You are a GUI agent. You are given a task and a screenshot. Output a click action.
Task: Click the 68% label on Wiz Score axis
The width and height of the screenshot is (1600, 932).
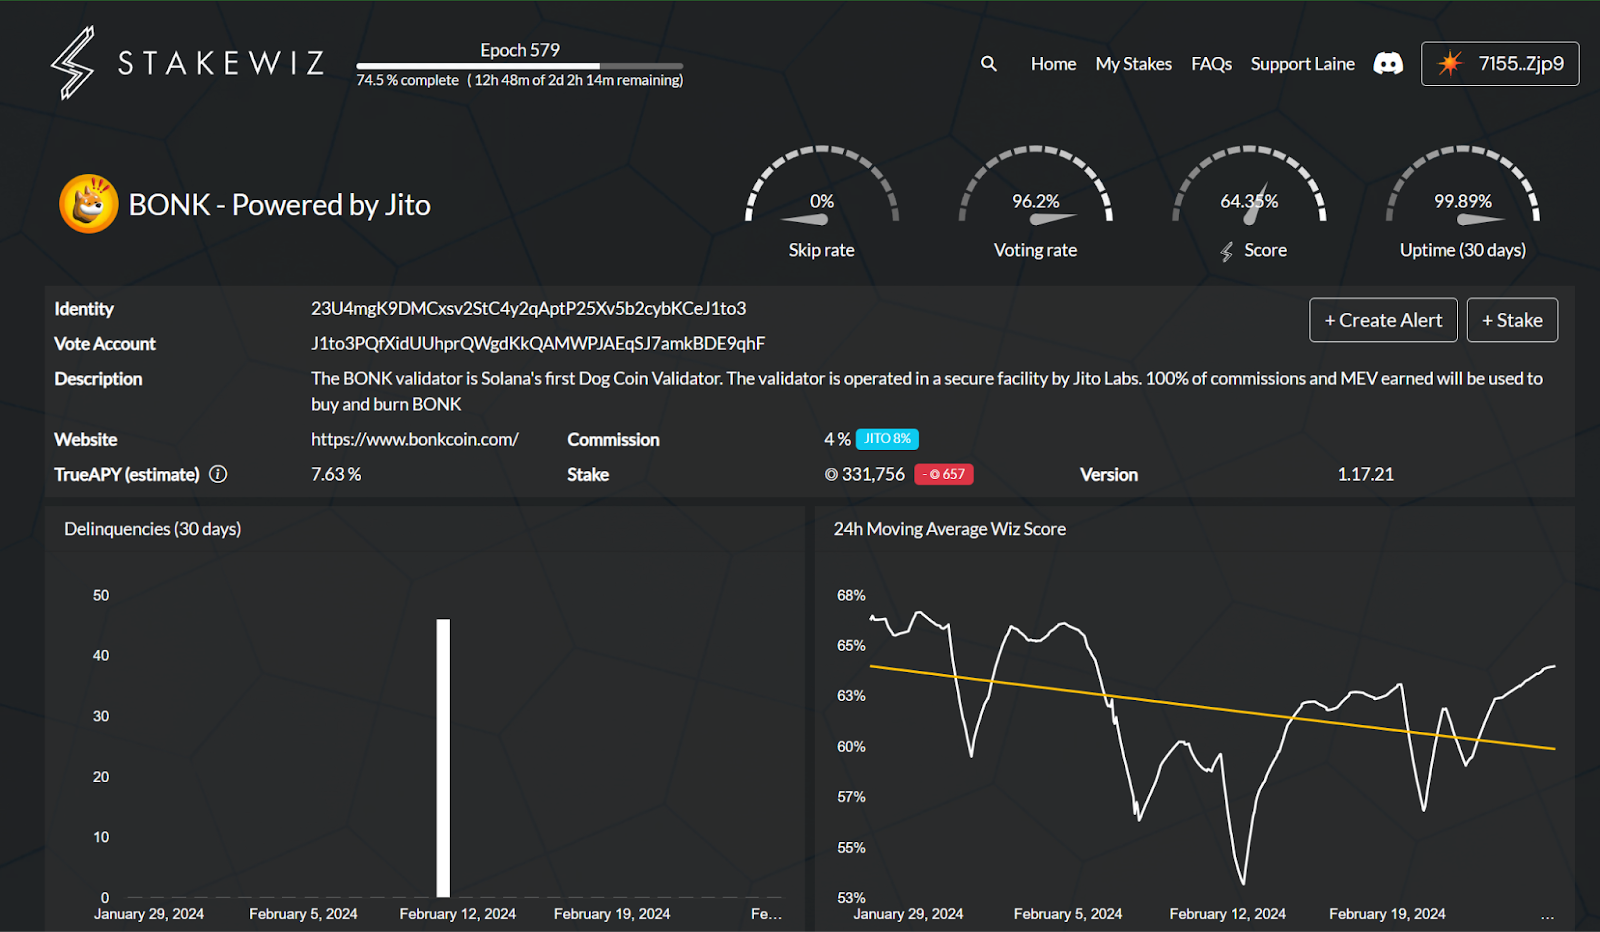pos(851,595)
